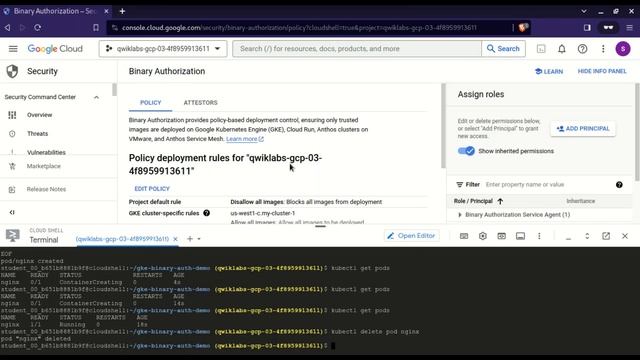640x360 pixels.
Task: Maximize the Cloud Shell panel height
Action: pos(587,236)
